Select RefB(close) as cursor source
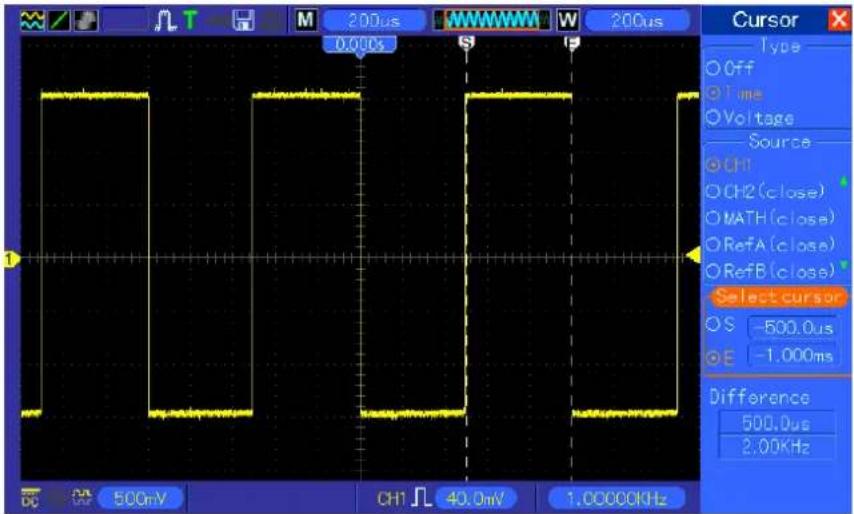The width and height of the screenshot is (854, 514). pos(770,271)
